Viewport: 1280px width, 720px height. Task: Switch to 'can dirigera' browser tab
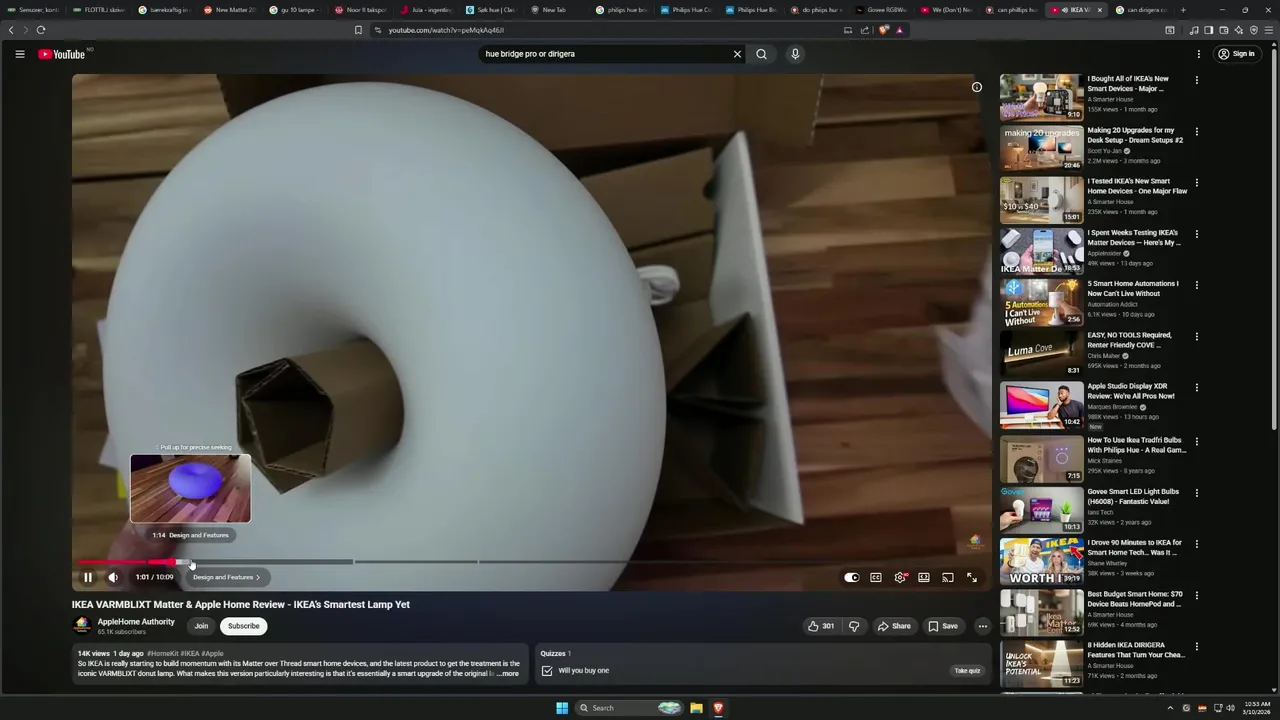1141,10
